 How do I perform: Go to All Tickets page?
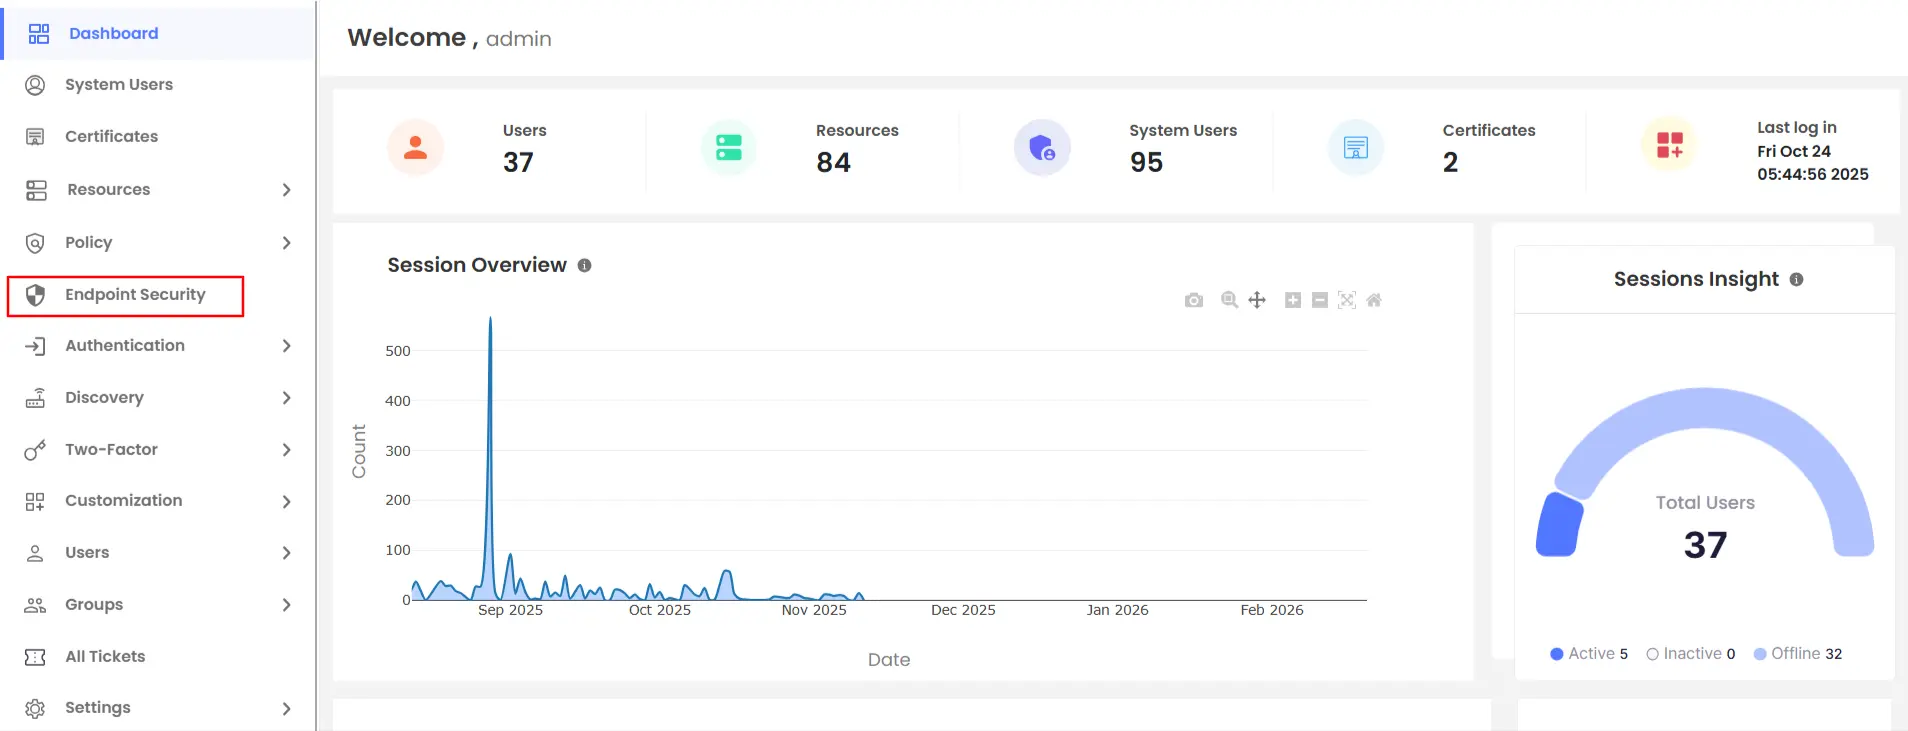105,657
